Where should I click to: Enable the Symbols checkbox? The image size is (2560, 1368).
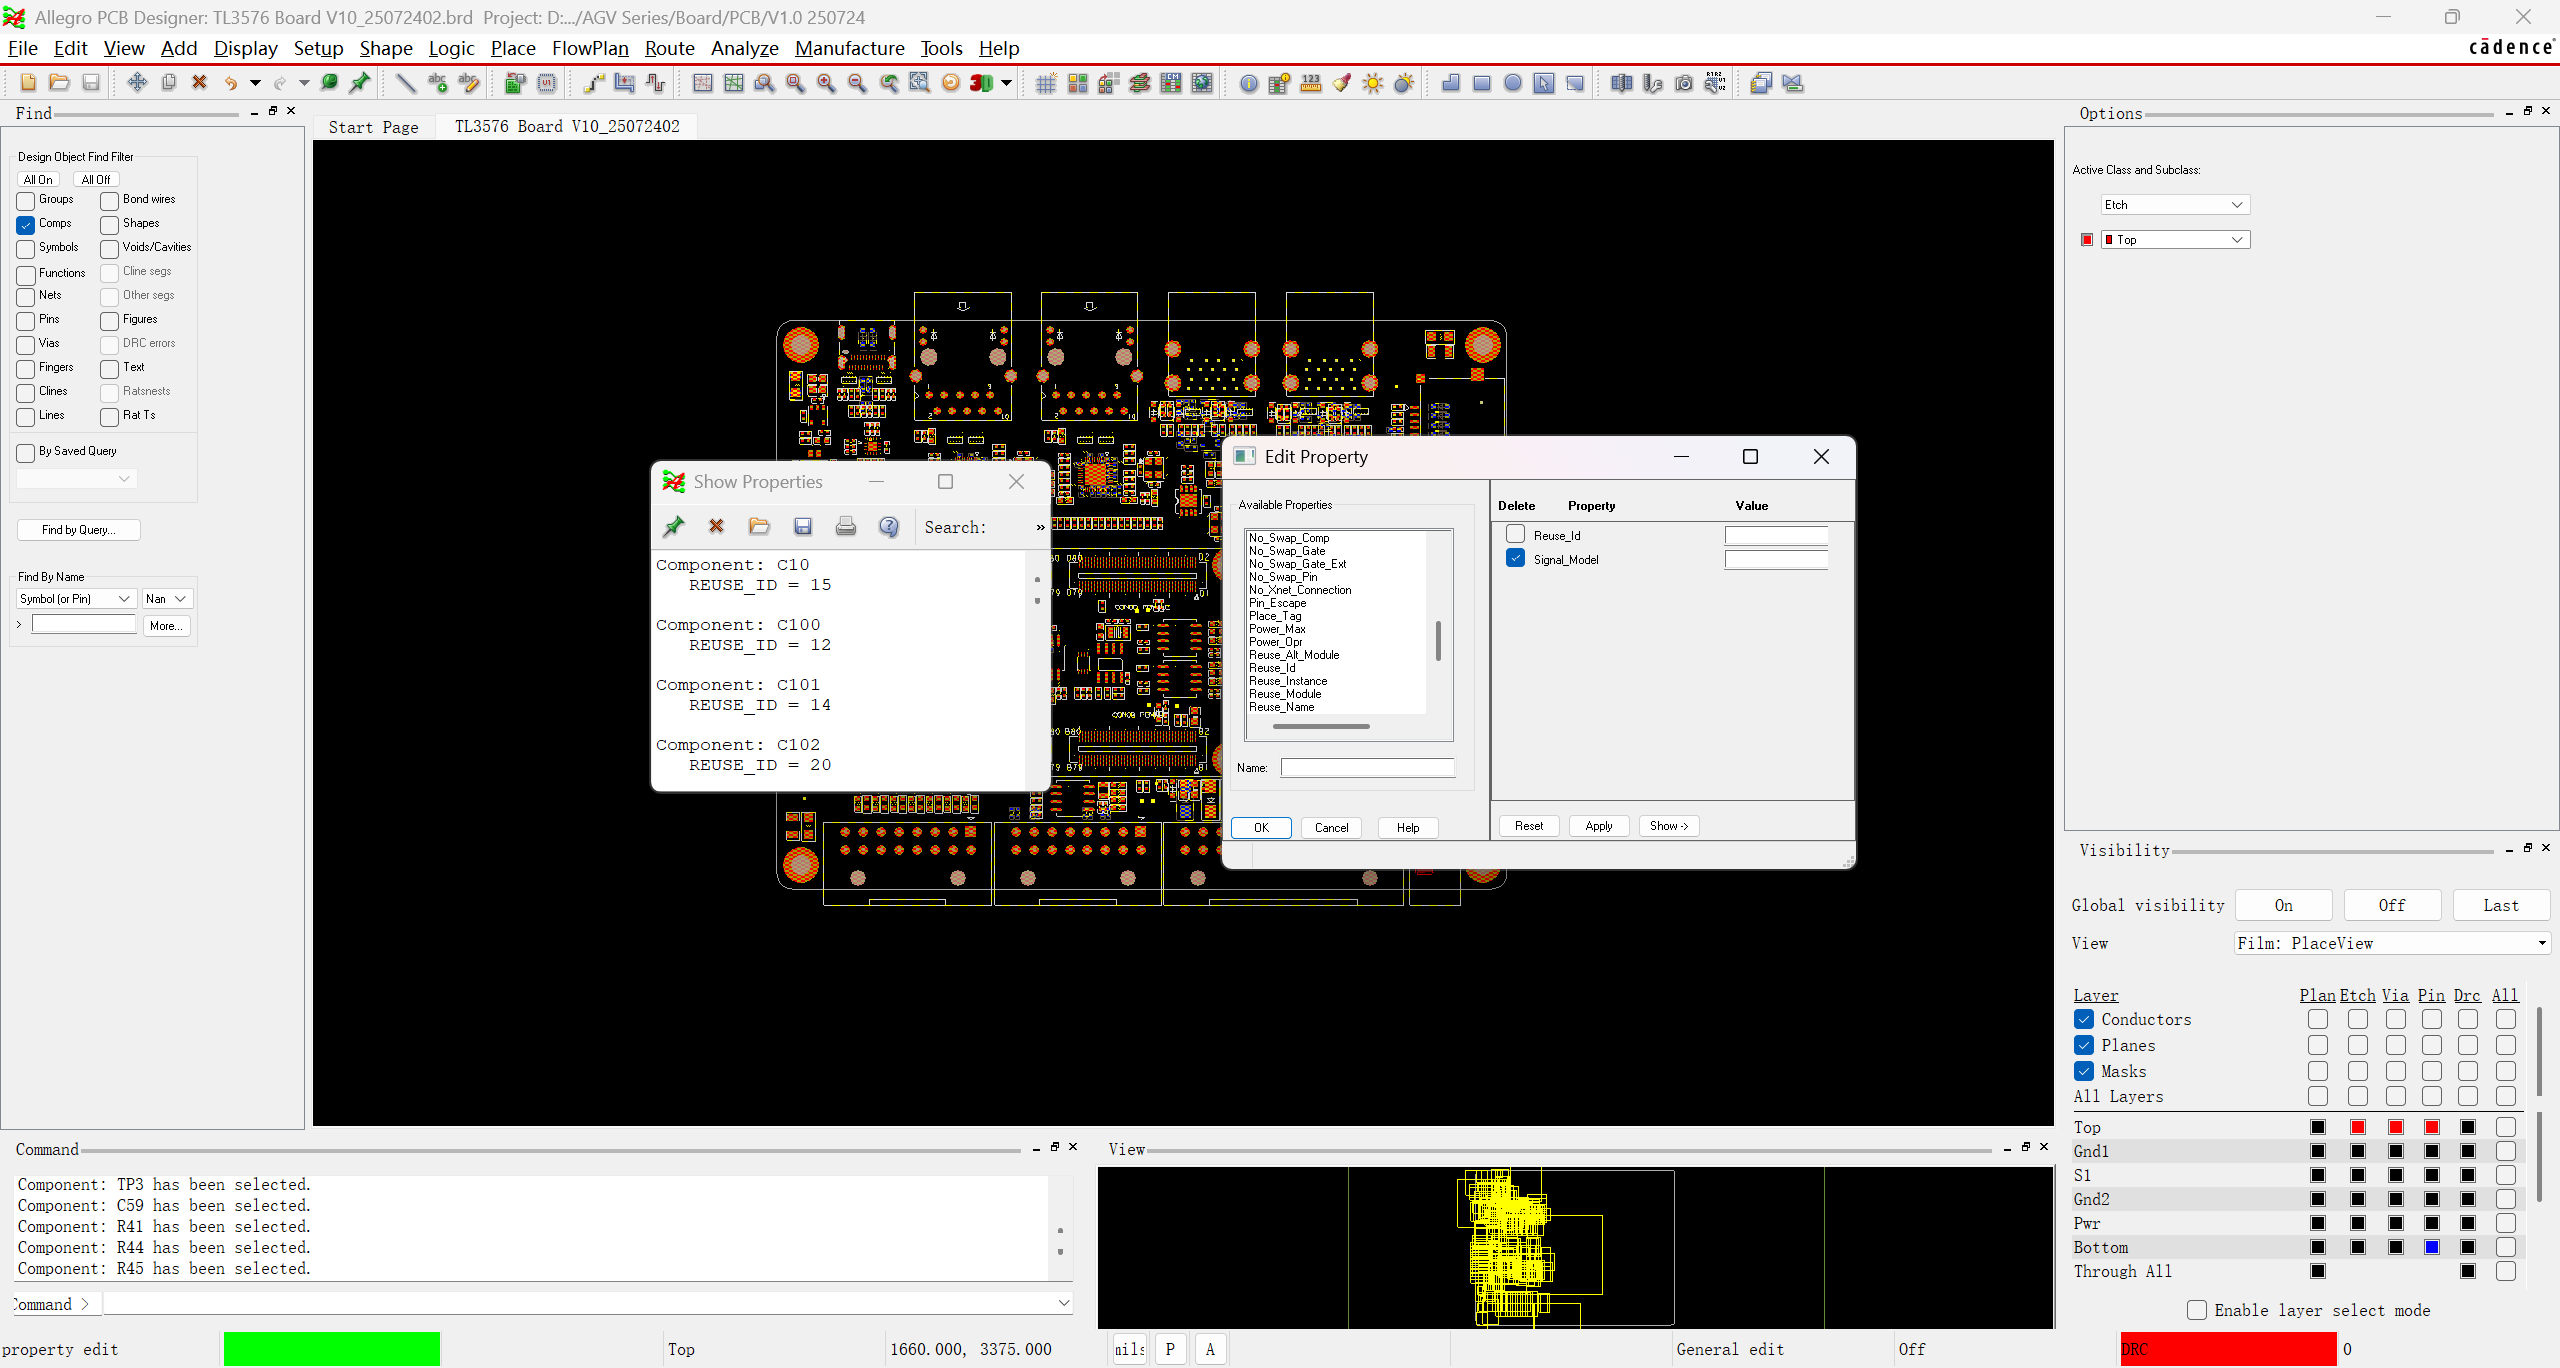click(x=26, y=249)
